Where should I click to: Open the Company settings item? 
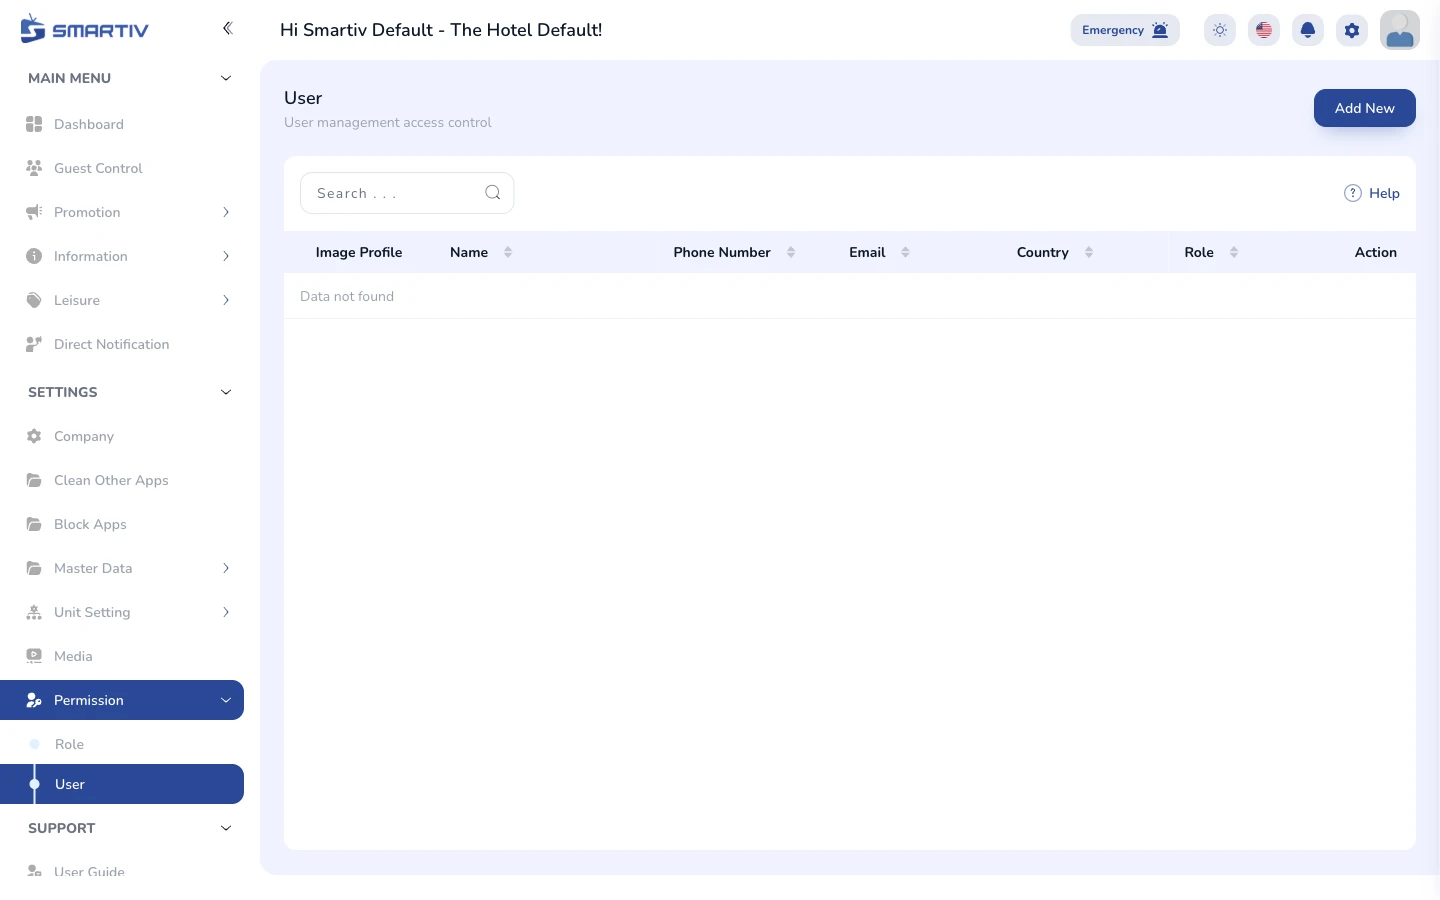122,436
